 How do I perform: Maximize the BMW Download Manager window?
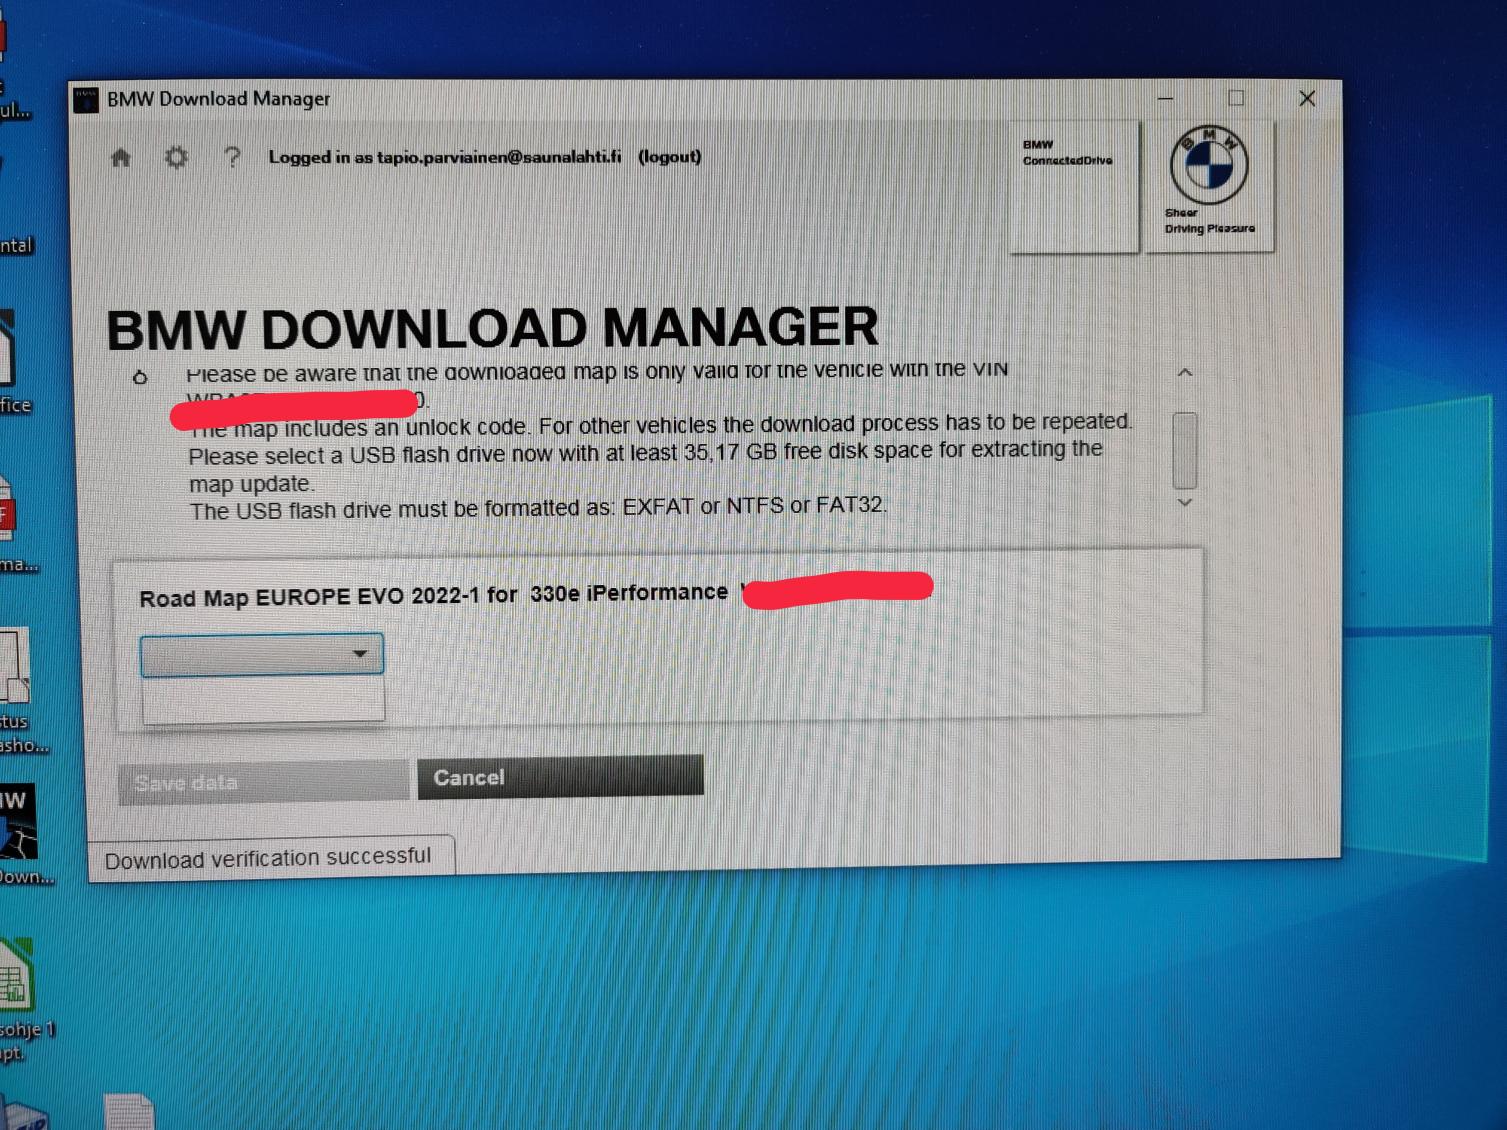point(1236,98)
